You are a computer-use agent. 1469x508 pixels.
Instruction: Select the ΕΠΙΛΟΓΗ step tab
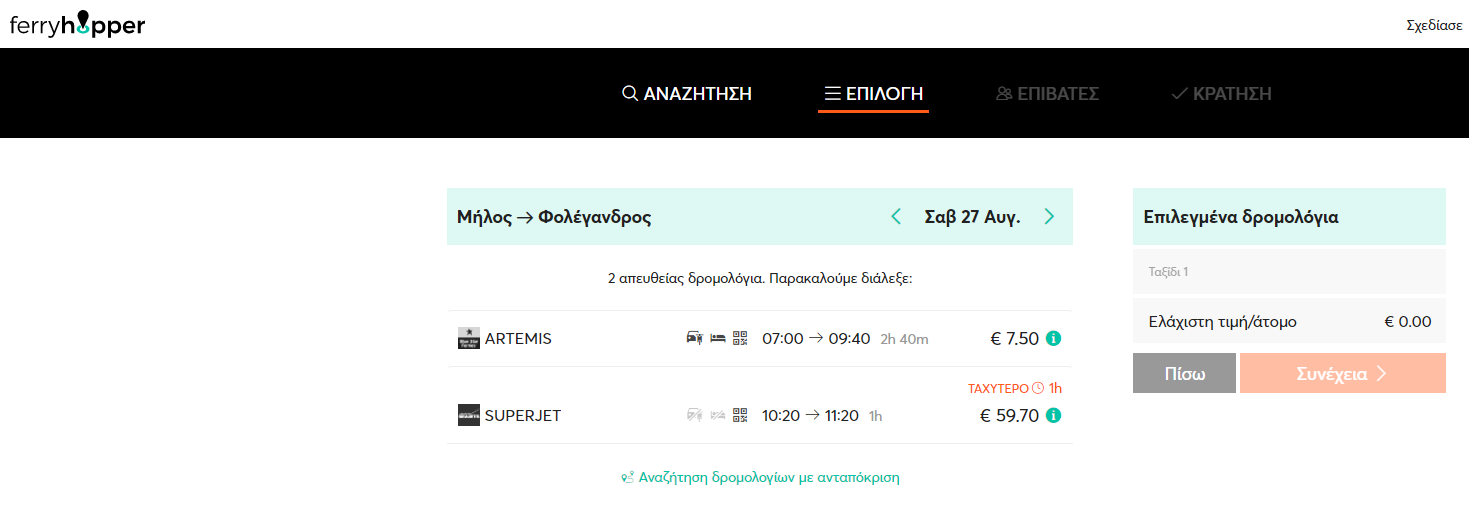[x=873, y=94]
